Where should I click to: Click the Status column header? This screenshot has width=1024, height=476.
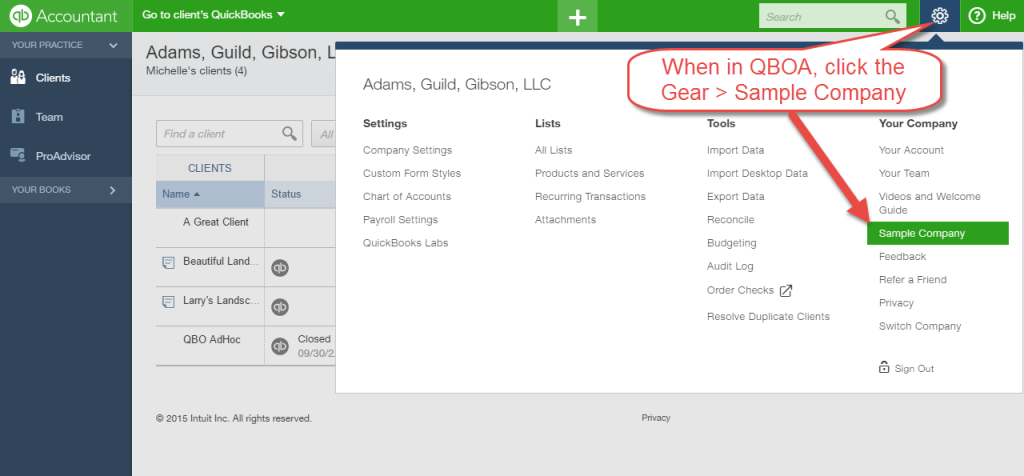pos(286,194)
